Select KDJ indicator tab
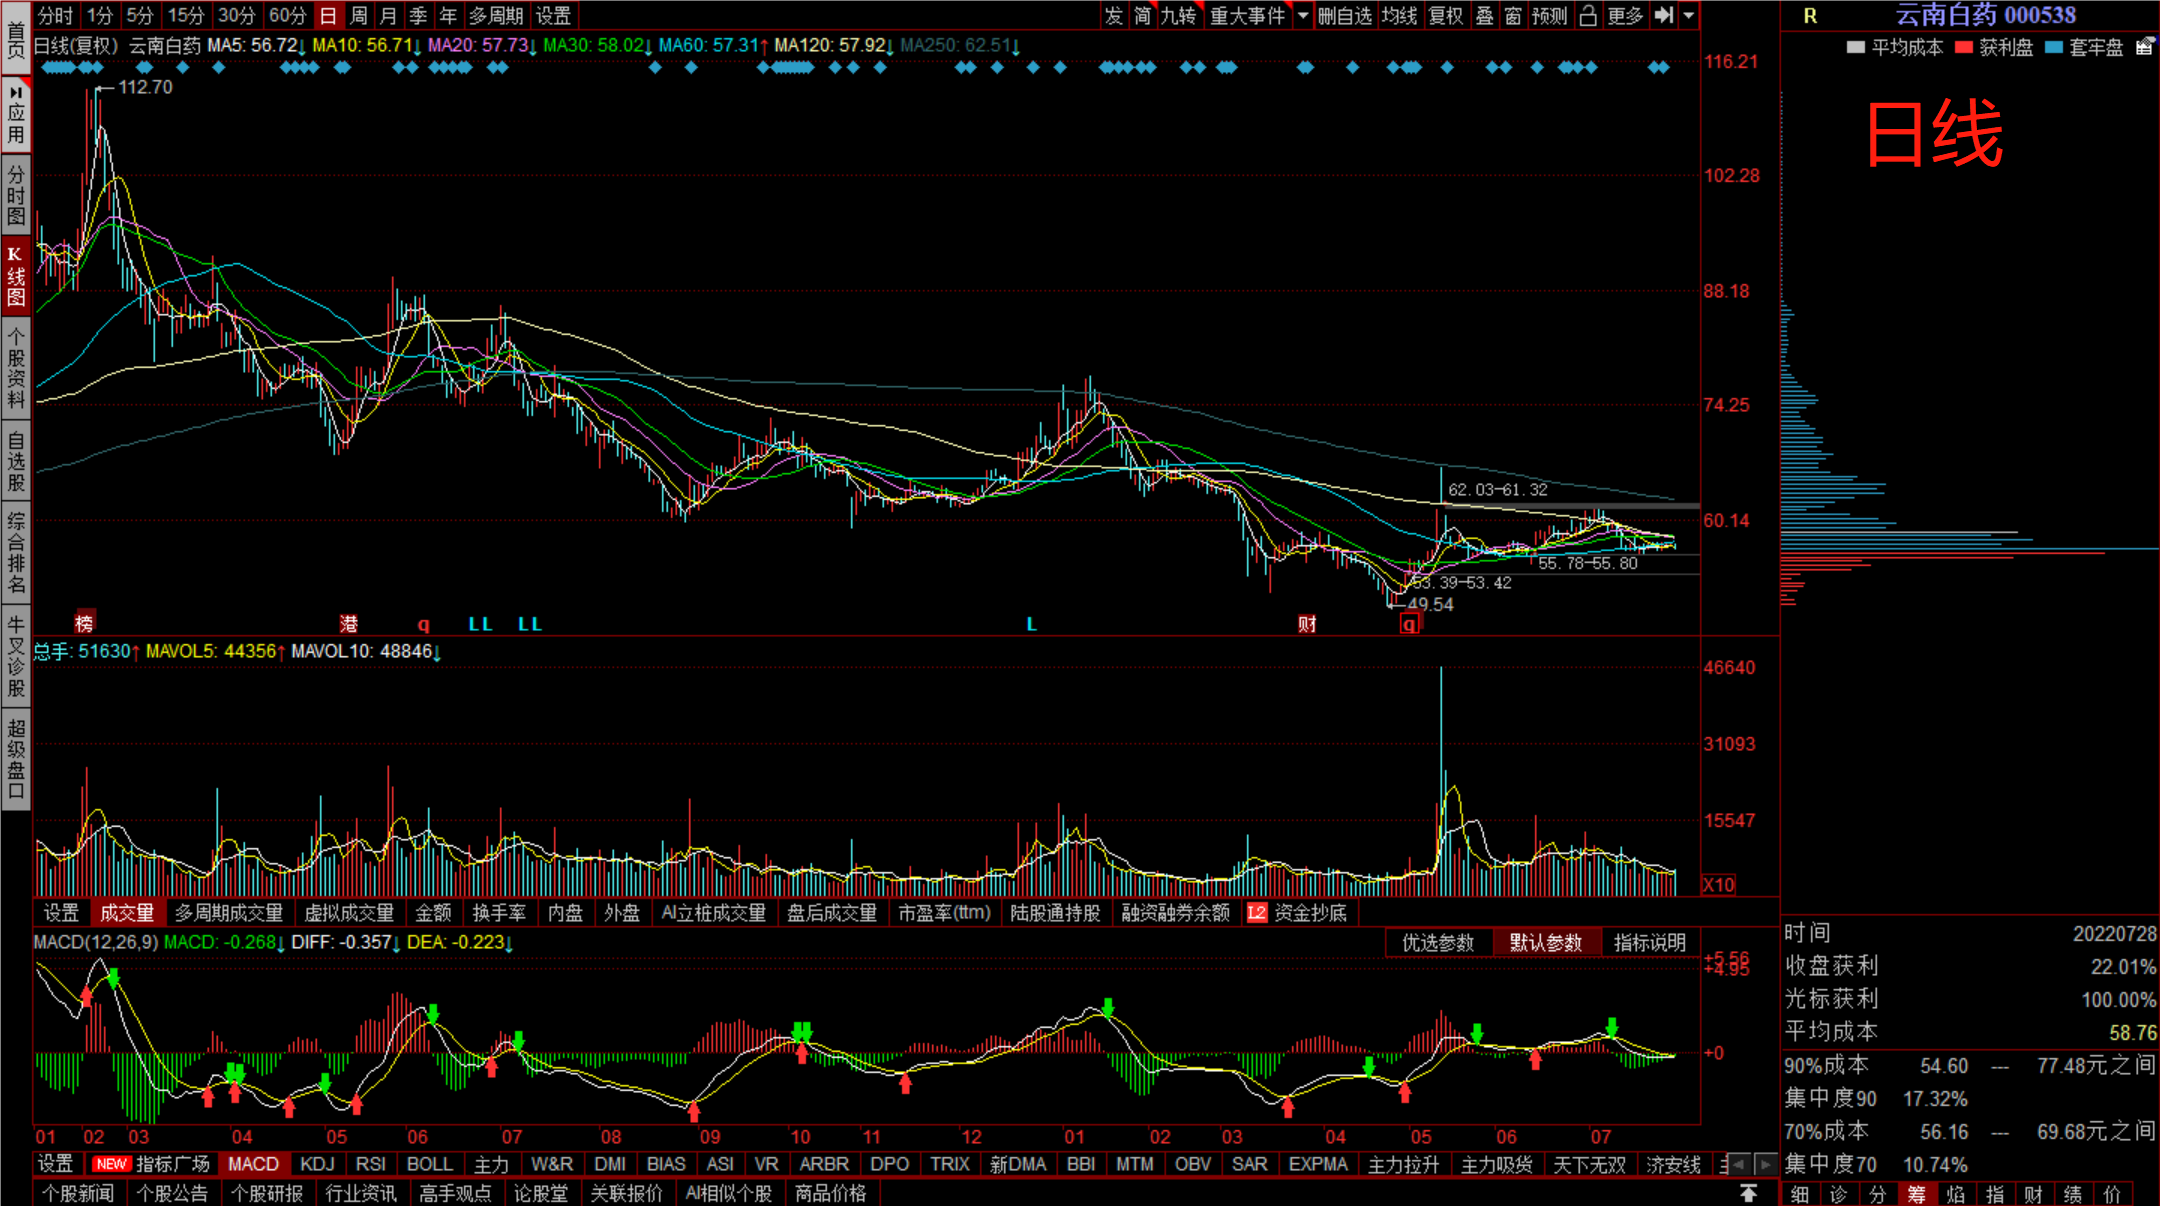This screenshot has height=1206, width=2160. [317, 1164]
